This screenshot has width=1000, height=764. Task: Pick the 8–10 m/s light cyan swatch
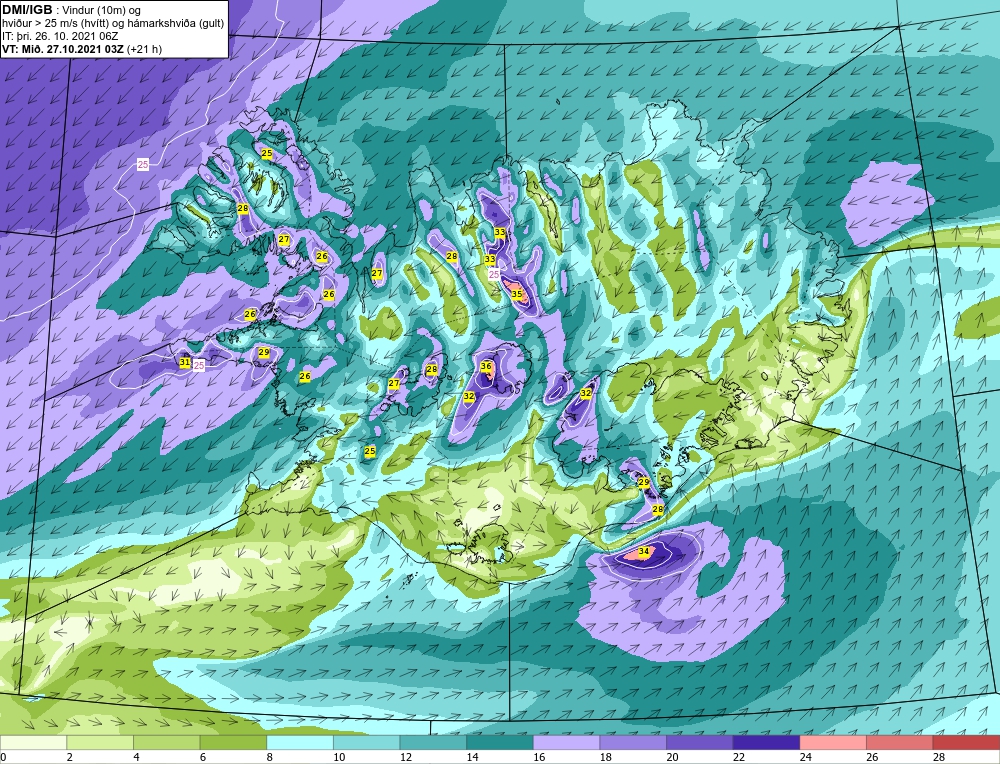click(x=300, y=742)
